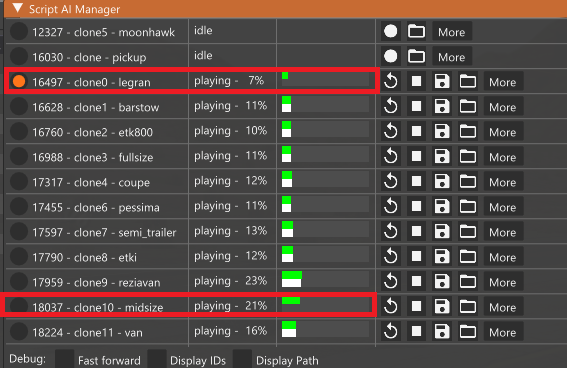The width and height of the screenshot is (567, 368).
Task: Save recording of 17959 clone9 reziavan
Action: (442, 281)
